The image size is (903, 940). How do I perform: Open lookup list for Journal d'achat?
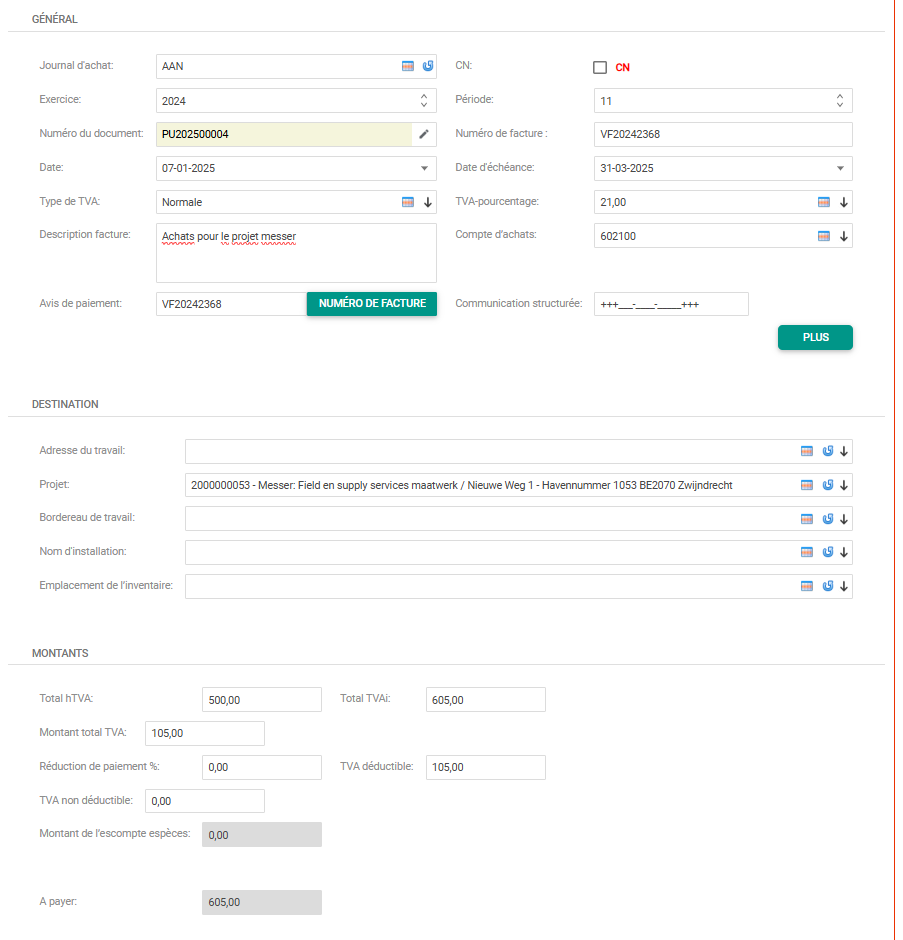click(408, 67)
